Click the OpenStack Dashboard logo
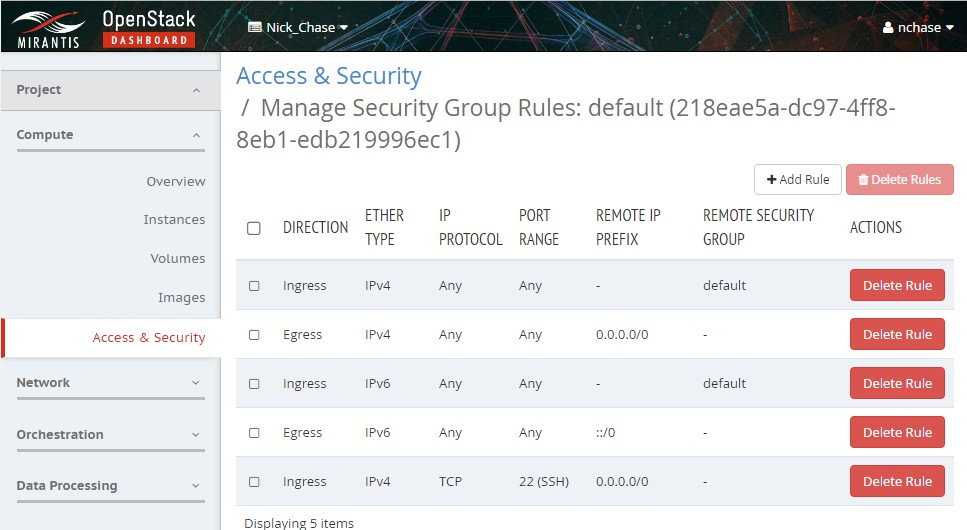This screenshot has height=530, width=967. 149,28
